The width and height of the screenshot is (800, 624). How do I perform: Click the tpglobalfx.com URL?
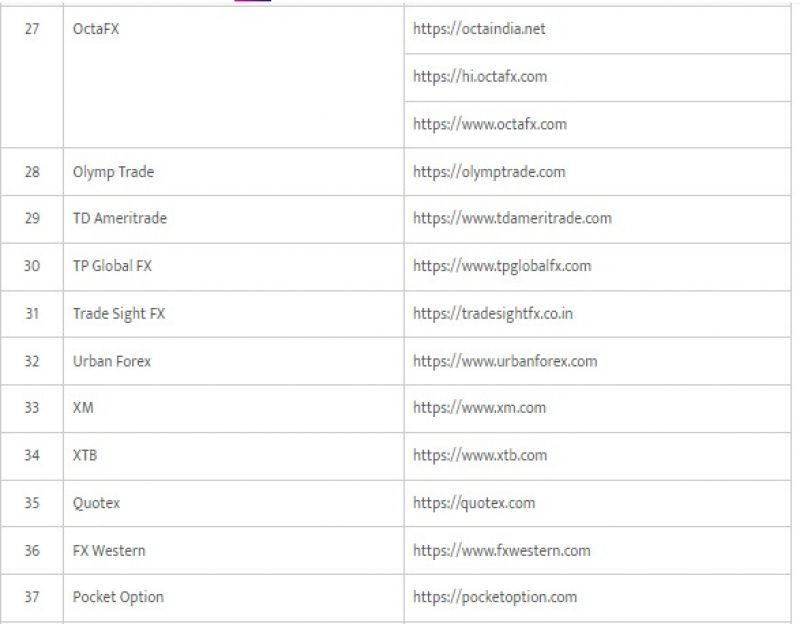pyautogui.click(x=502, y=266)
